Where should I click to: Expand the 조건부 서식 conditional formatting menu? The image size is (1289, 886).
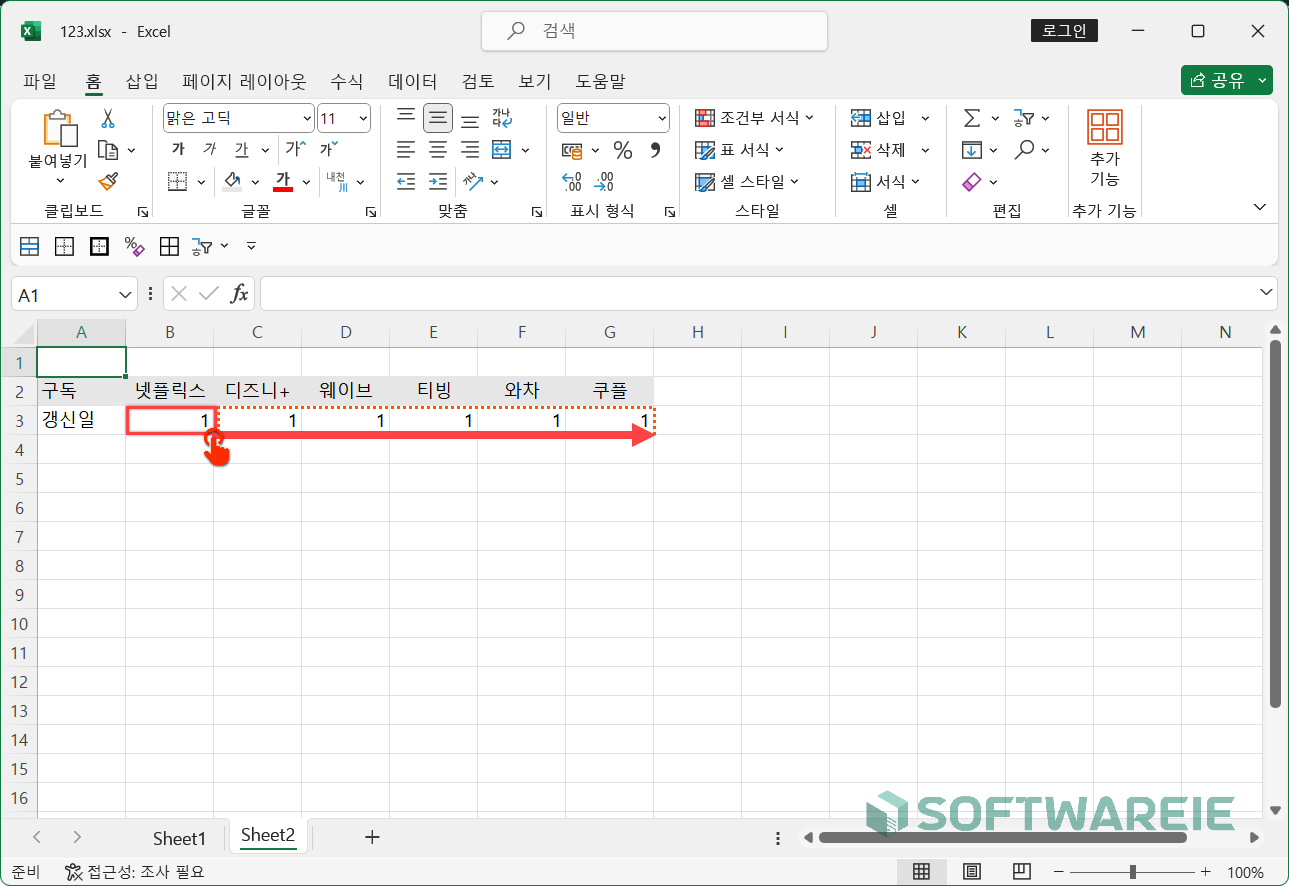tap(755, 118)
